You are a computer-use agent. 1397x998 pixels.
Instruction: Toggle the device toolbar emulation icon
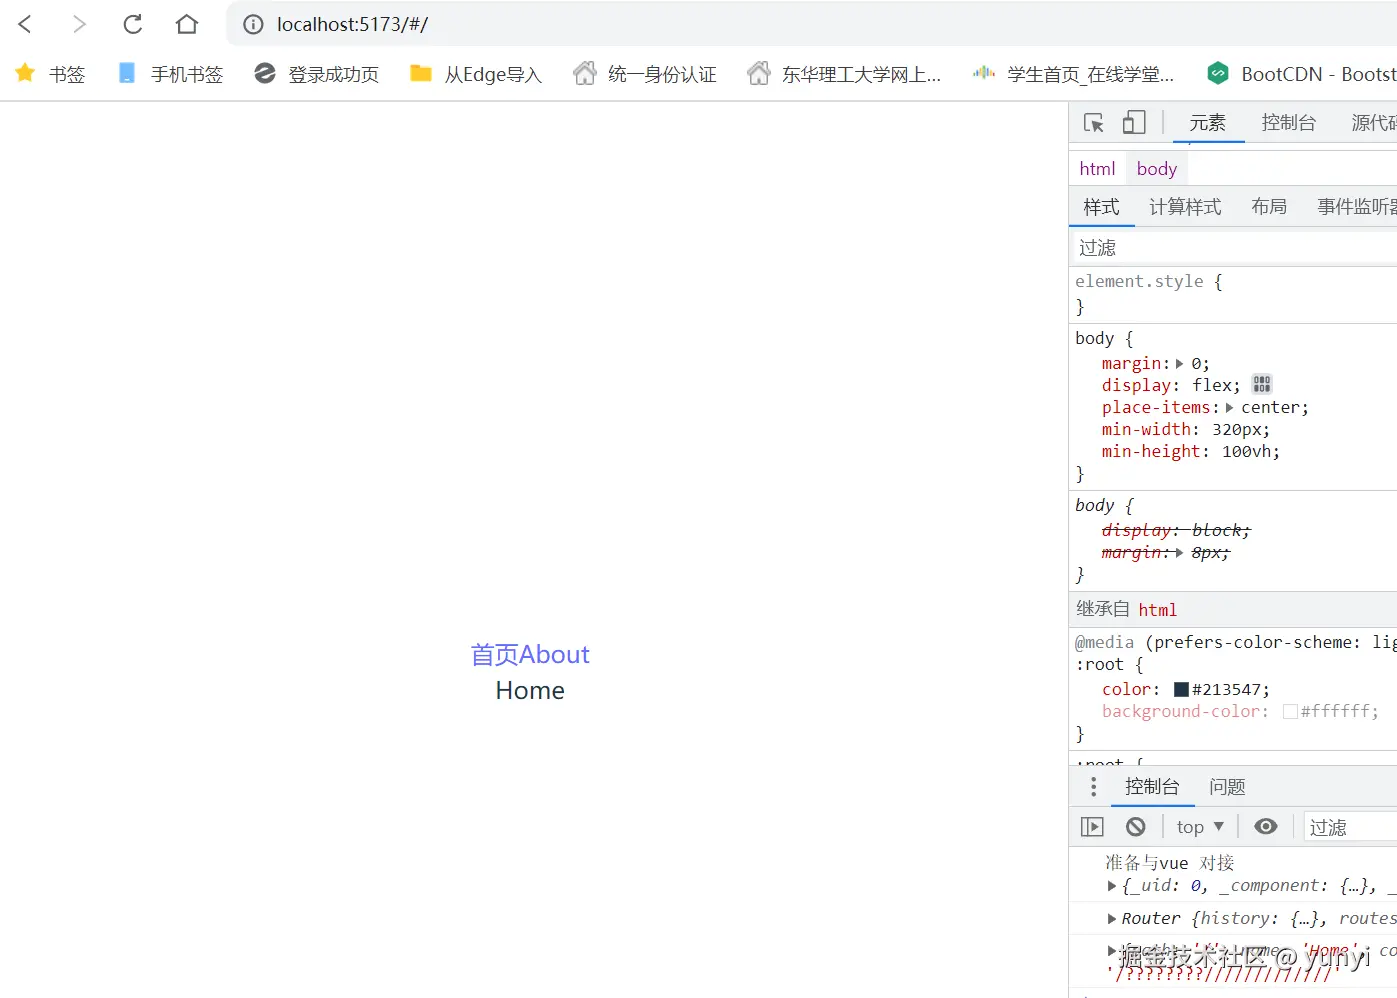(1133, 123)
